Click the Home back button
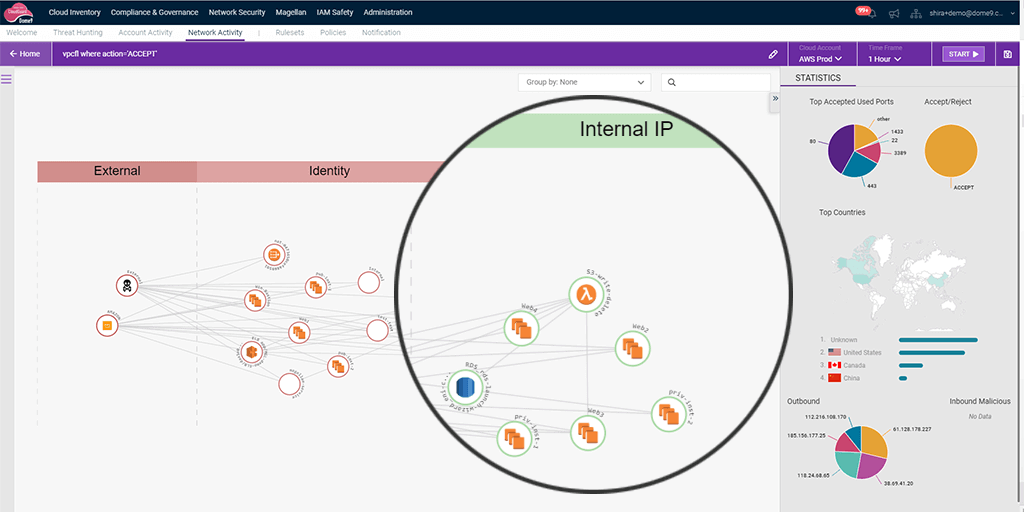The image size is (1024, 512). click(x=25, y=54)
